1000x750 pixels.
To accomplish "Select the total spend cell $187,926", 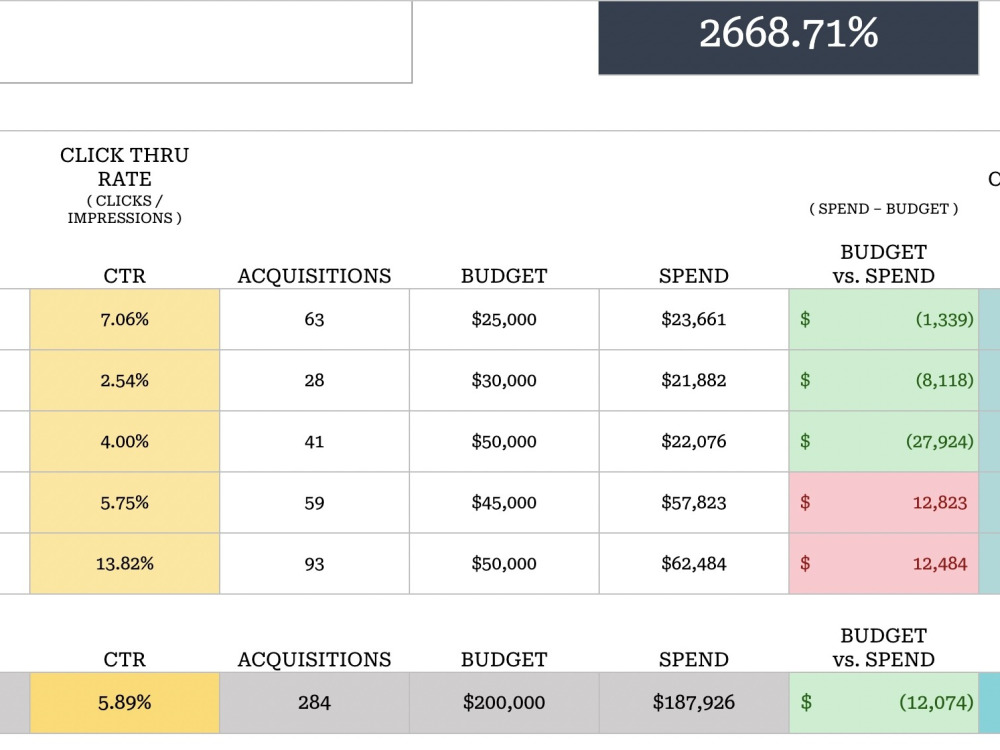I will click(x=694, y=703).
